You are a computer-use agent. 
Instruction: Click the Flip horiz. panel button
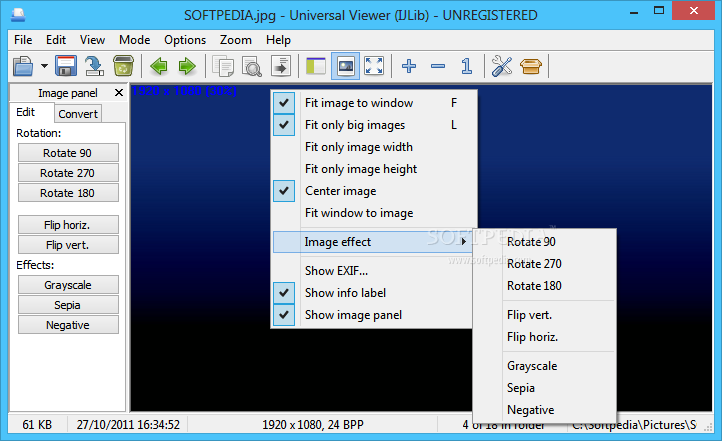click(x=68, y=225)
